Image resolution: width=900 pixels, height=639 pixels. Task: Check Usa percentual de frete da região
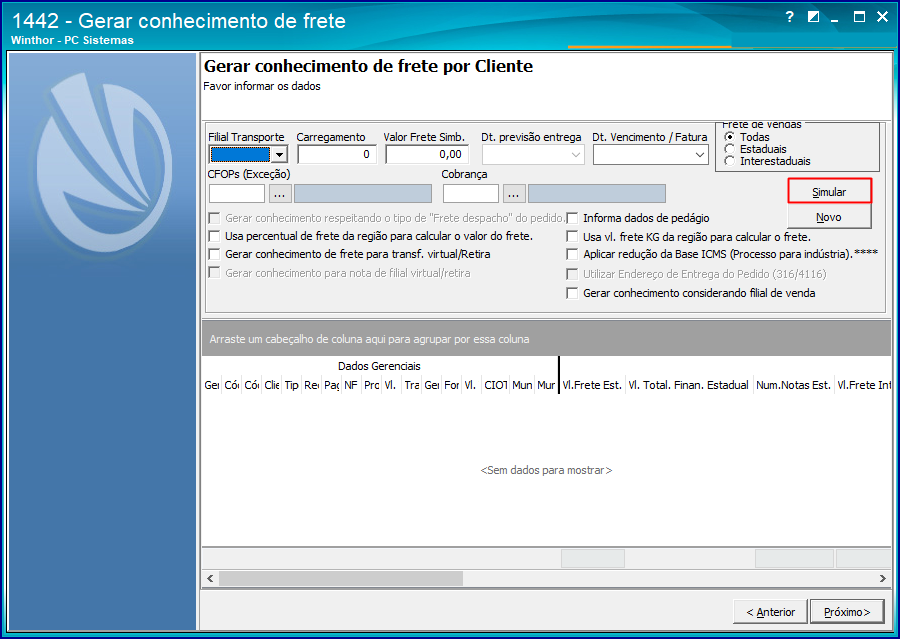pyautogui.click(x=214, y=236)
